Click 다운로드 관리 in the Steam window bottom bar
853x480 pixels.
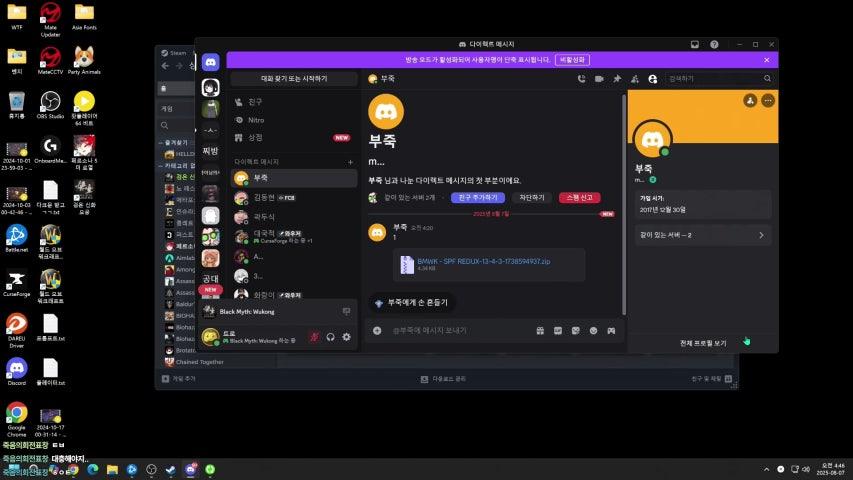[443, 379]
